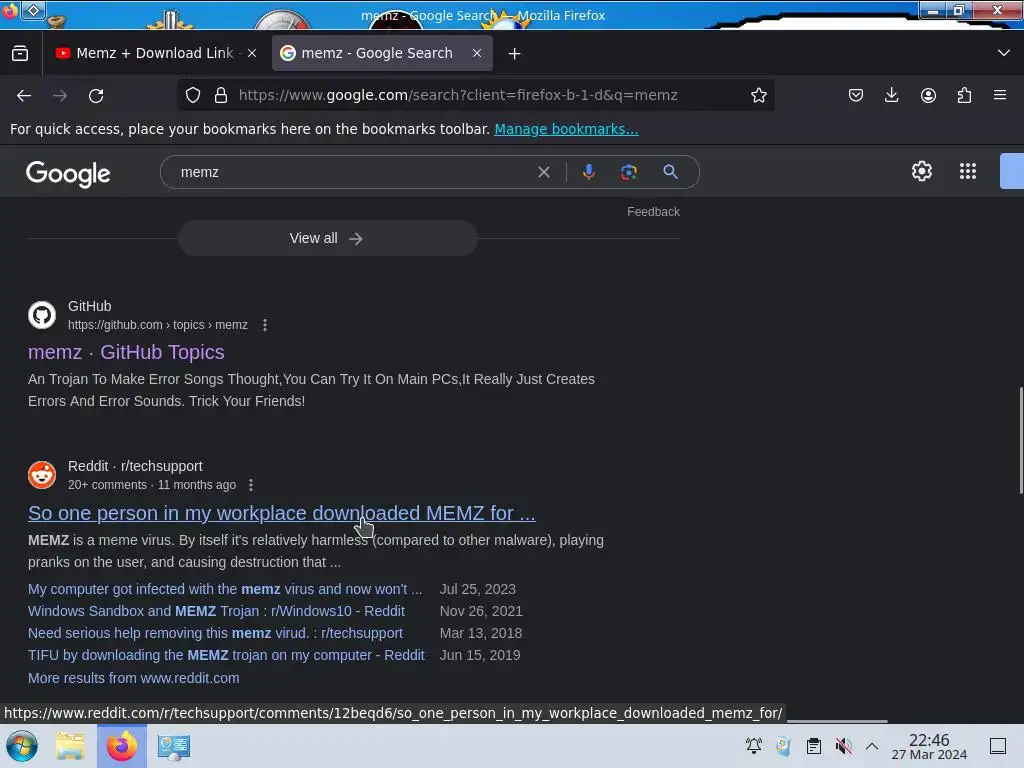
Task: Open Firefox View recent browsing icon
Action: (20, 53)
